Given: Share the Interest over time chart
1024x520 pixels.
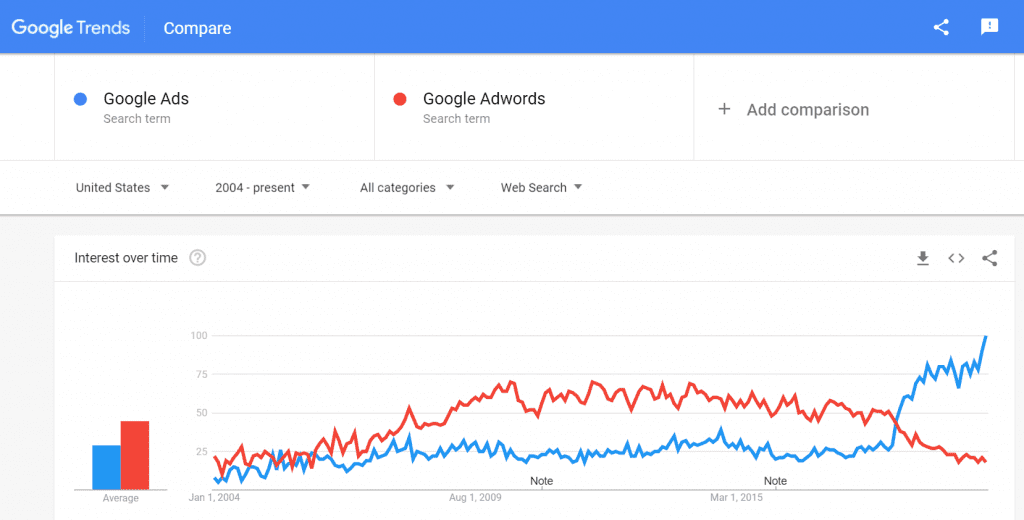Looking at the screenshot, I should pyautogui.click(x=989, y=258).
